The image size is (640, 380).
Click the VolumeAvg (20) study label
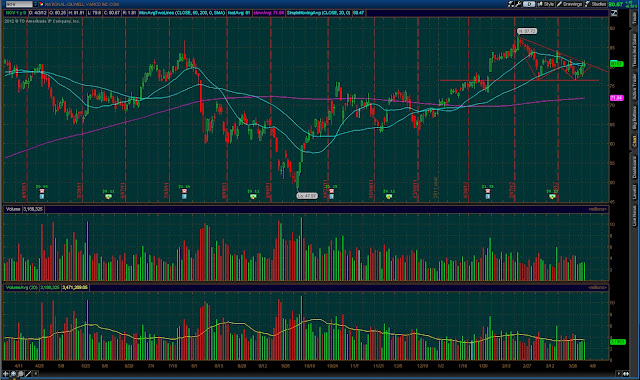point(21,288)
